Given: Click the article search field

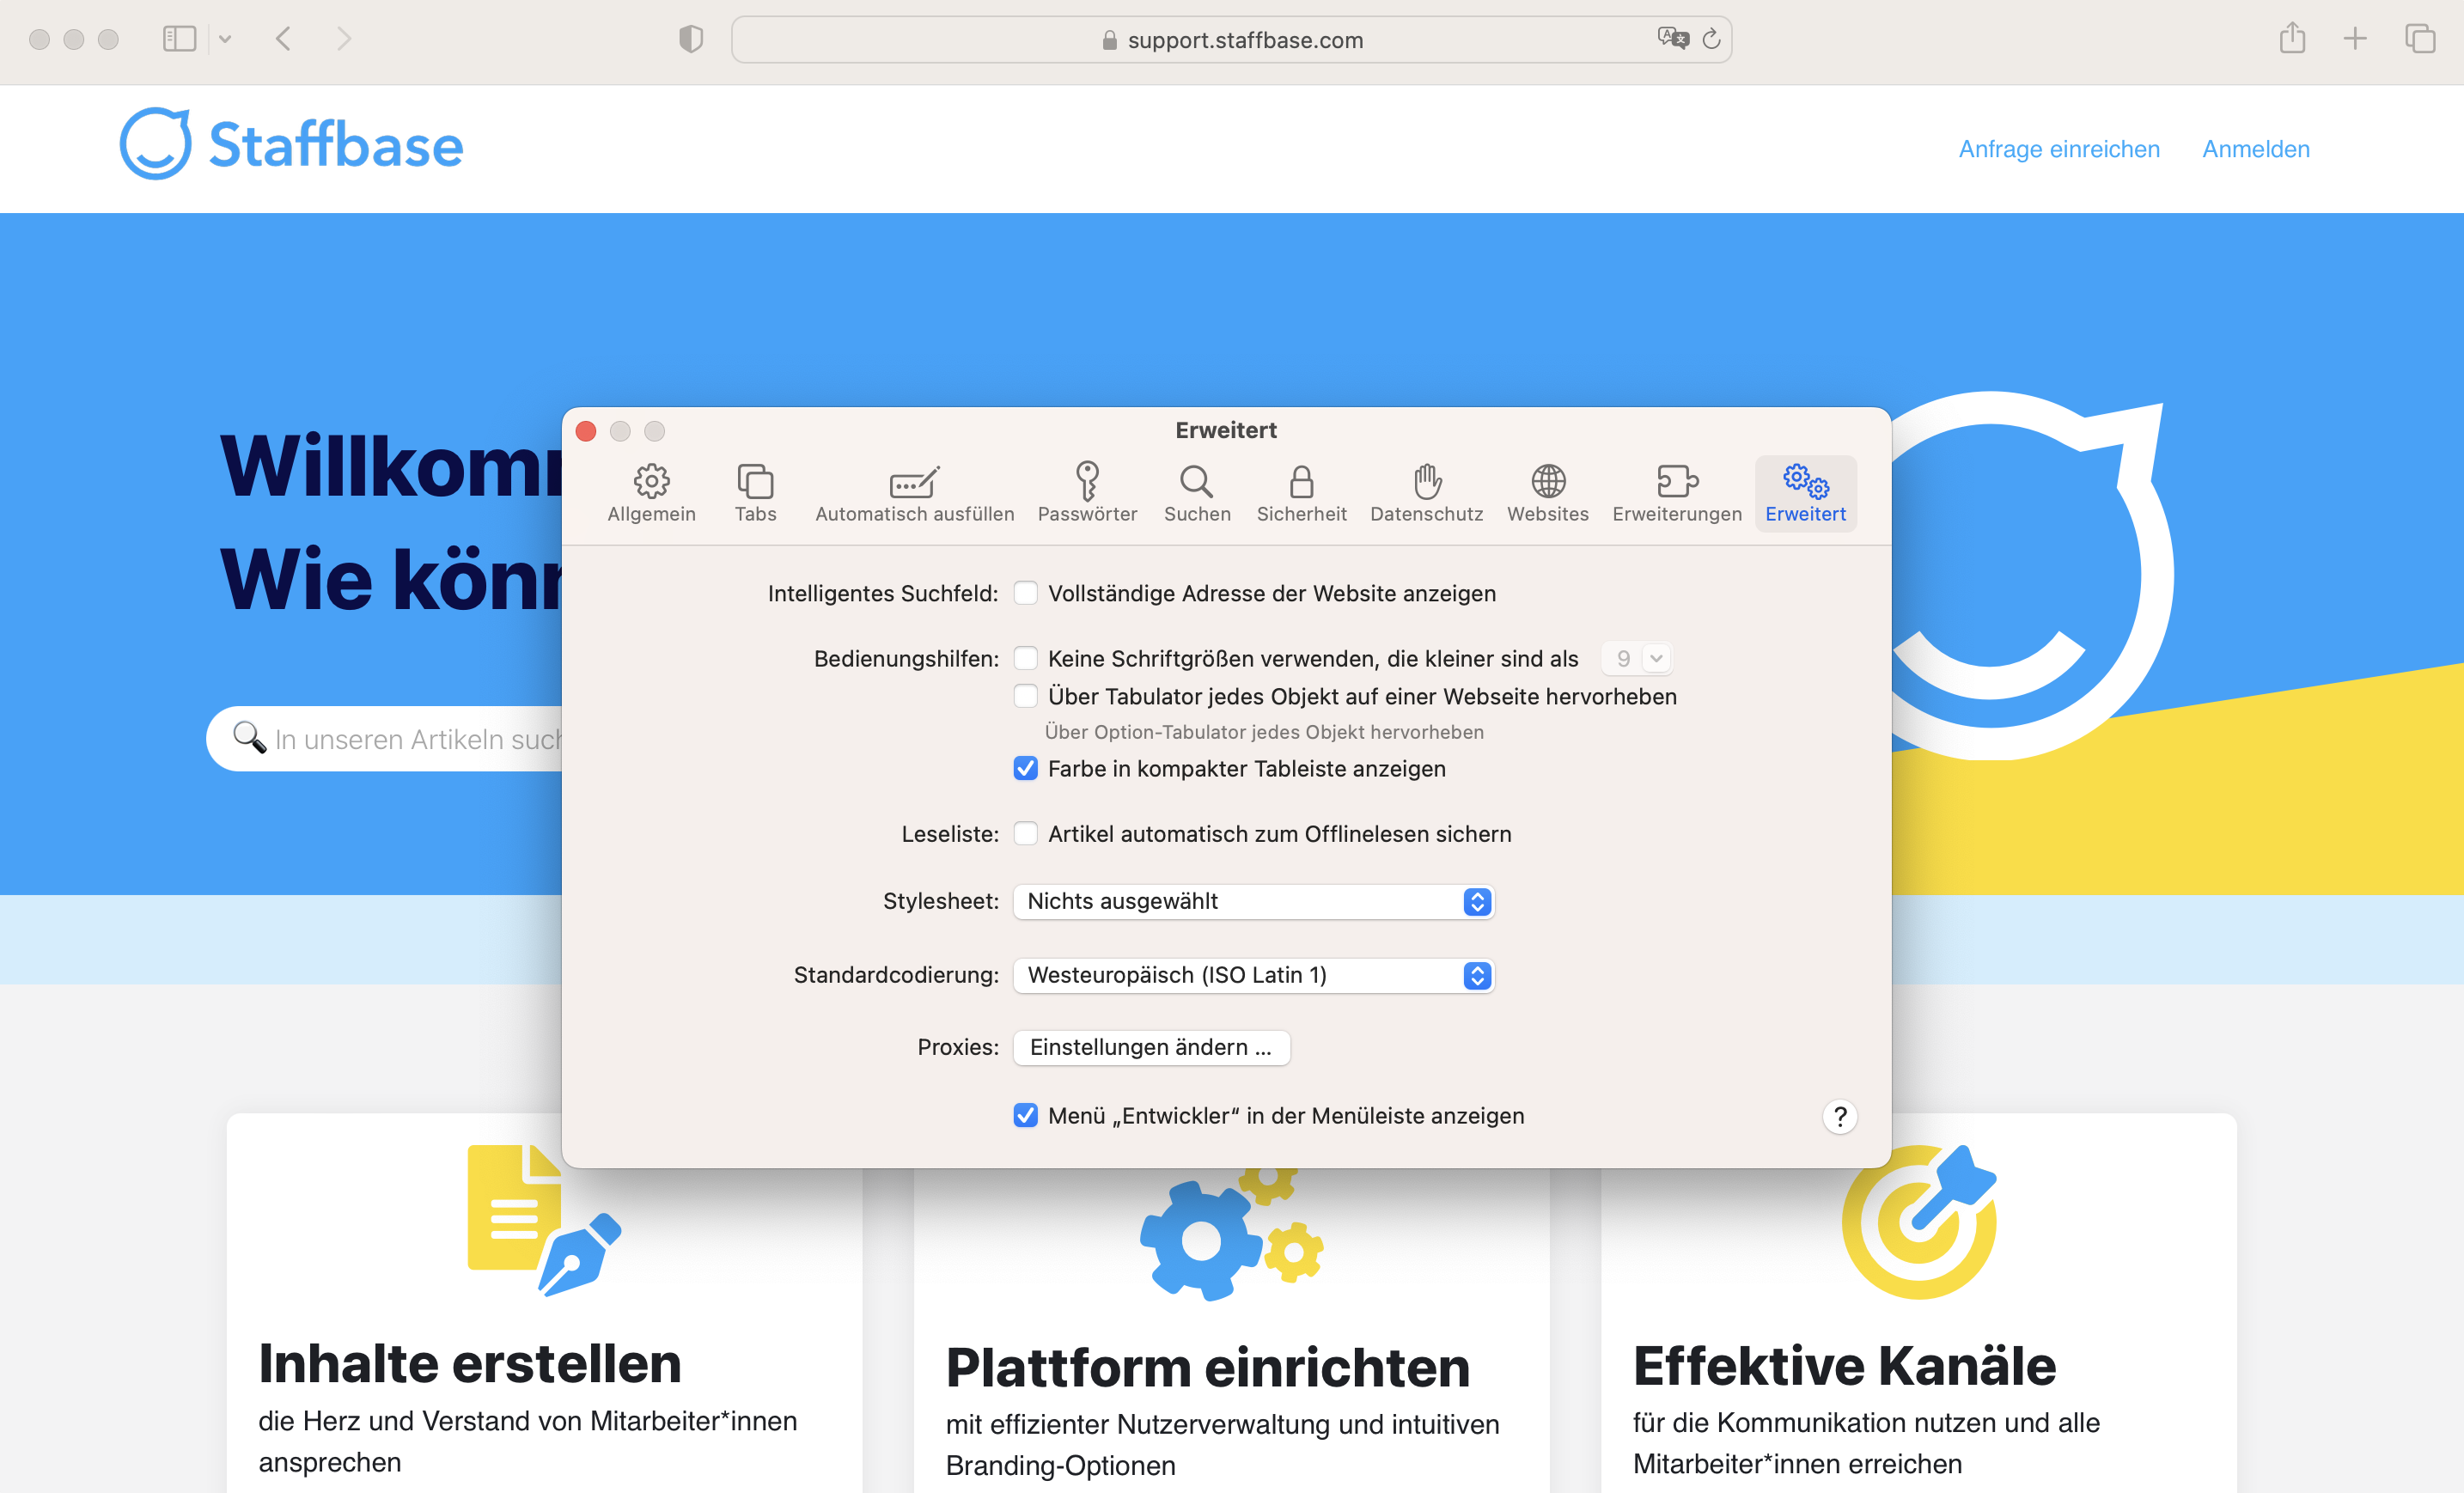Looking at the screenshot, I should click(x=384, y=739).
